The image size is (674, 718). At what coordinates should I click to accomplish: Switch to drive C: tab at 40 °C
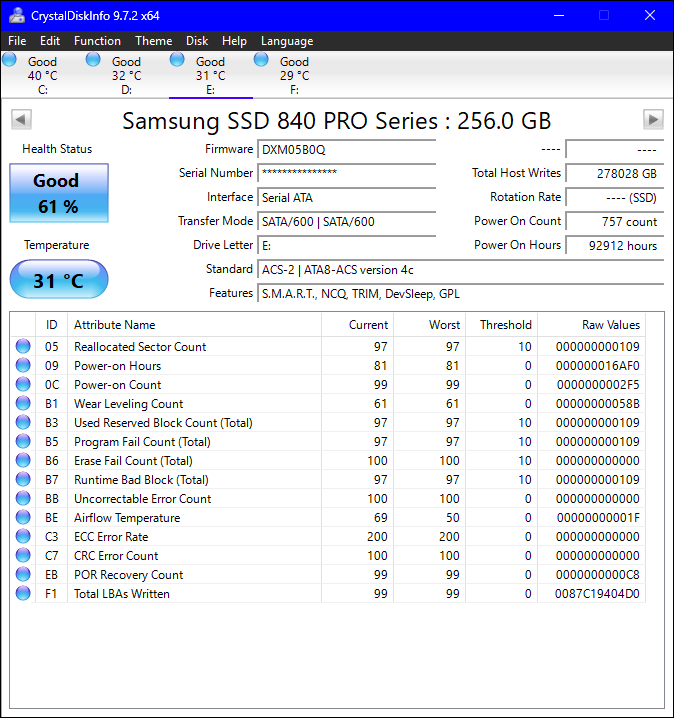click(43, 75)
